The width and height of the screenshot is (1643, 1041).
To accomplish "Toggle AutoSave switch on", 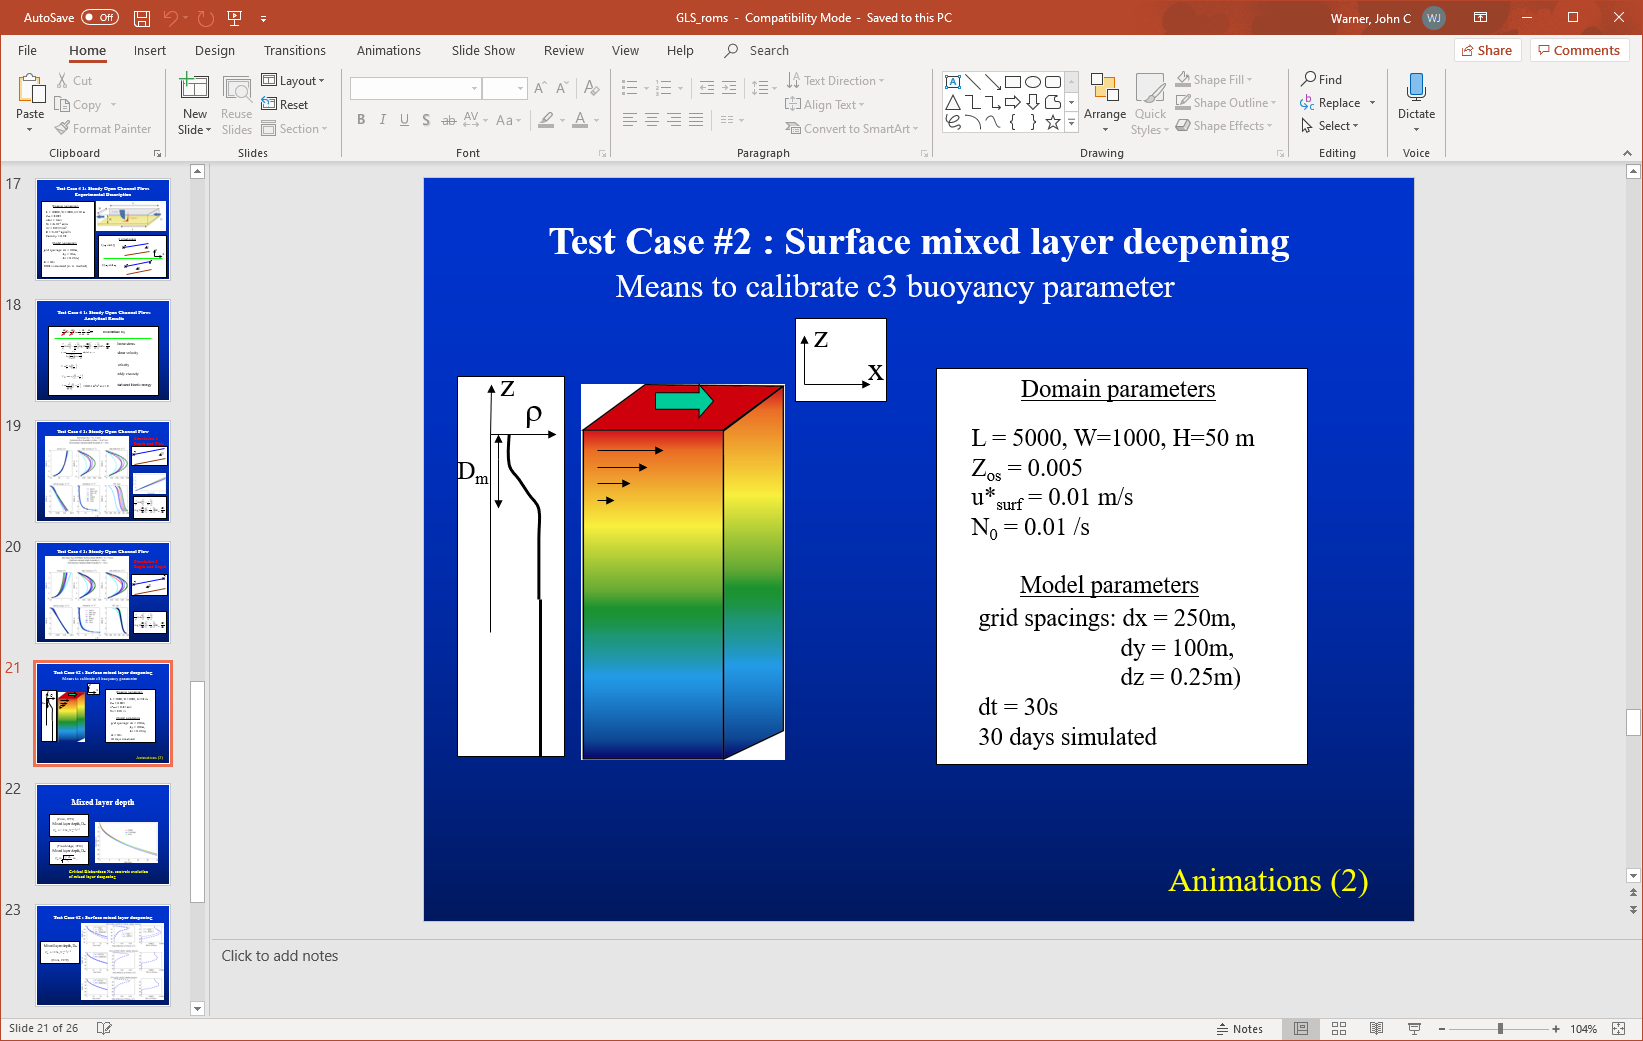I will (99, 18).
